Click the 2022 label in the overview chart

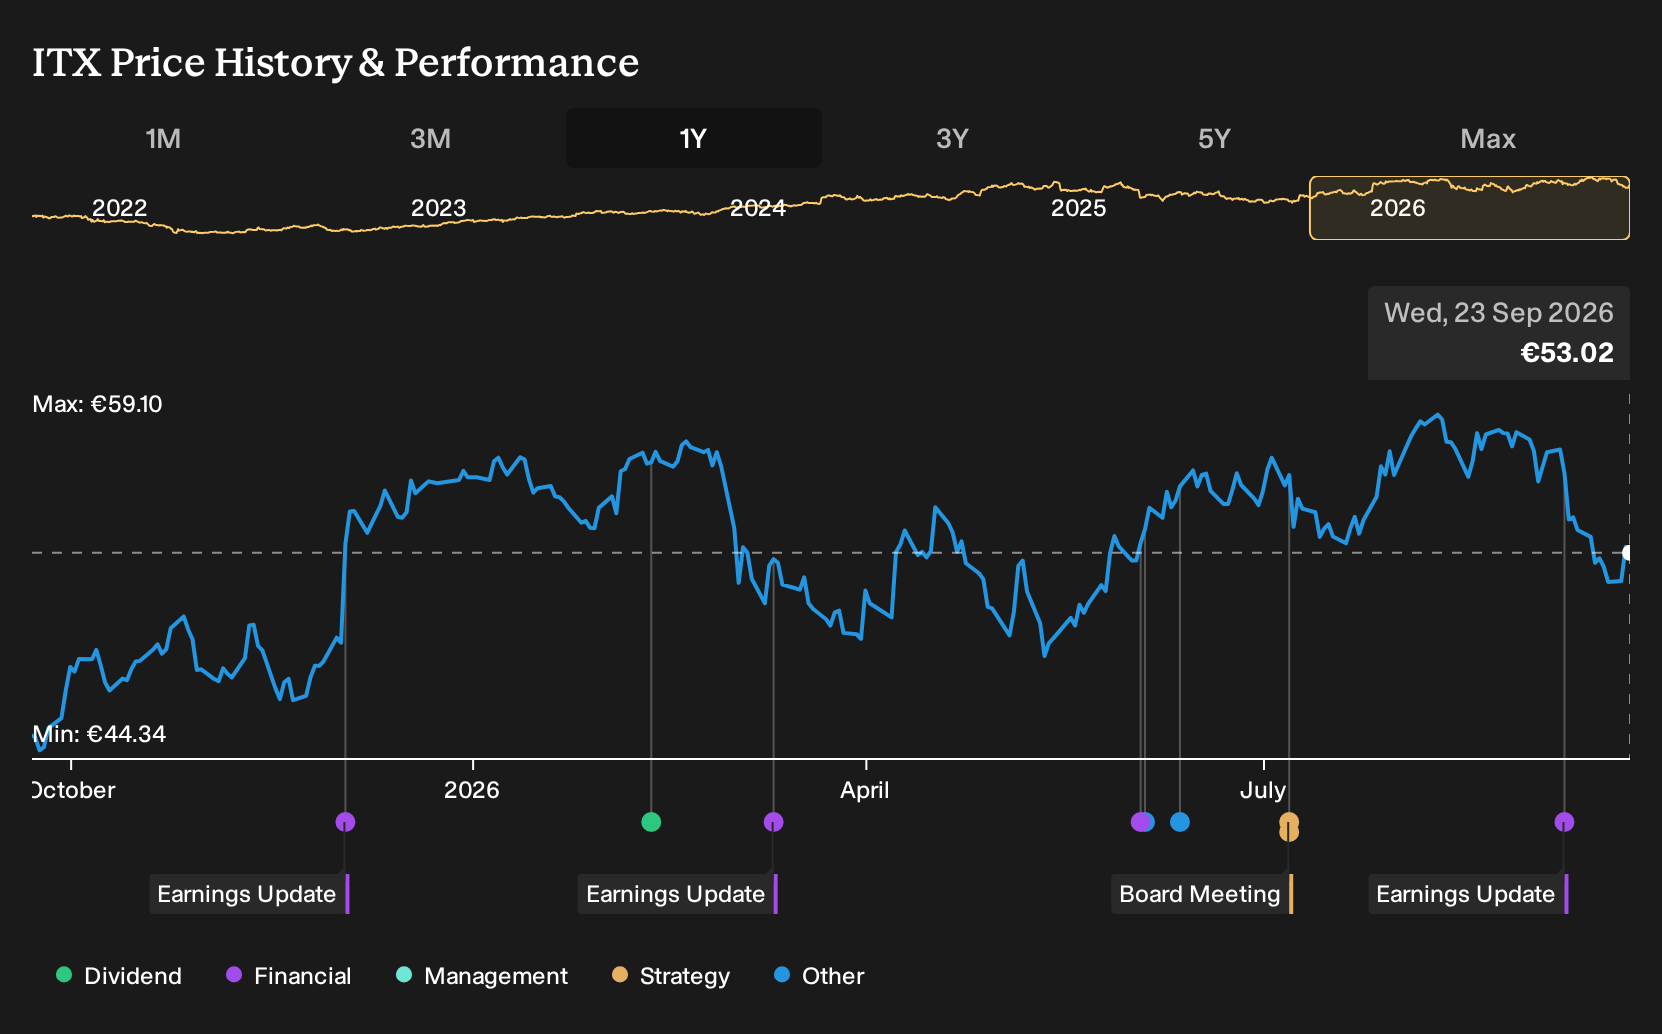pyautogui.click(x=120, y=208)
